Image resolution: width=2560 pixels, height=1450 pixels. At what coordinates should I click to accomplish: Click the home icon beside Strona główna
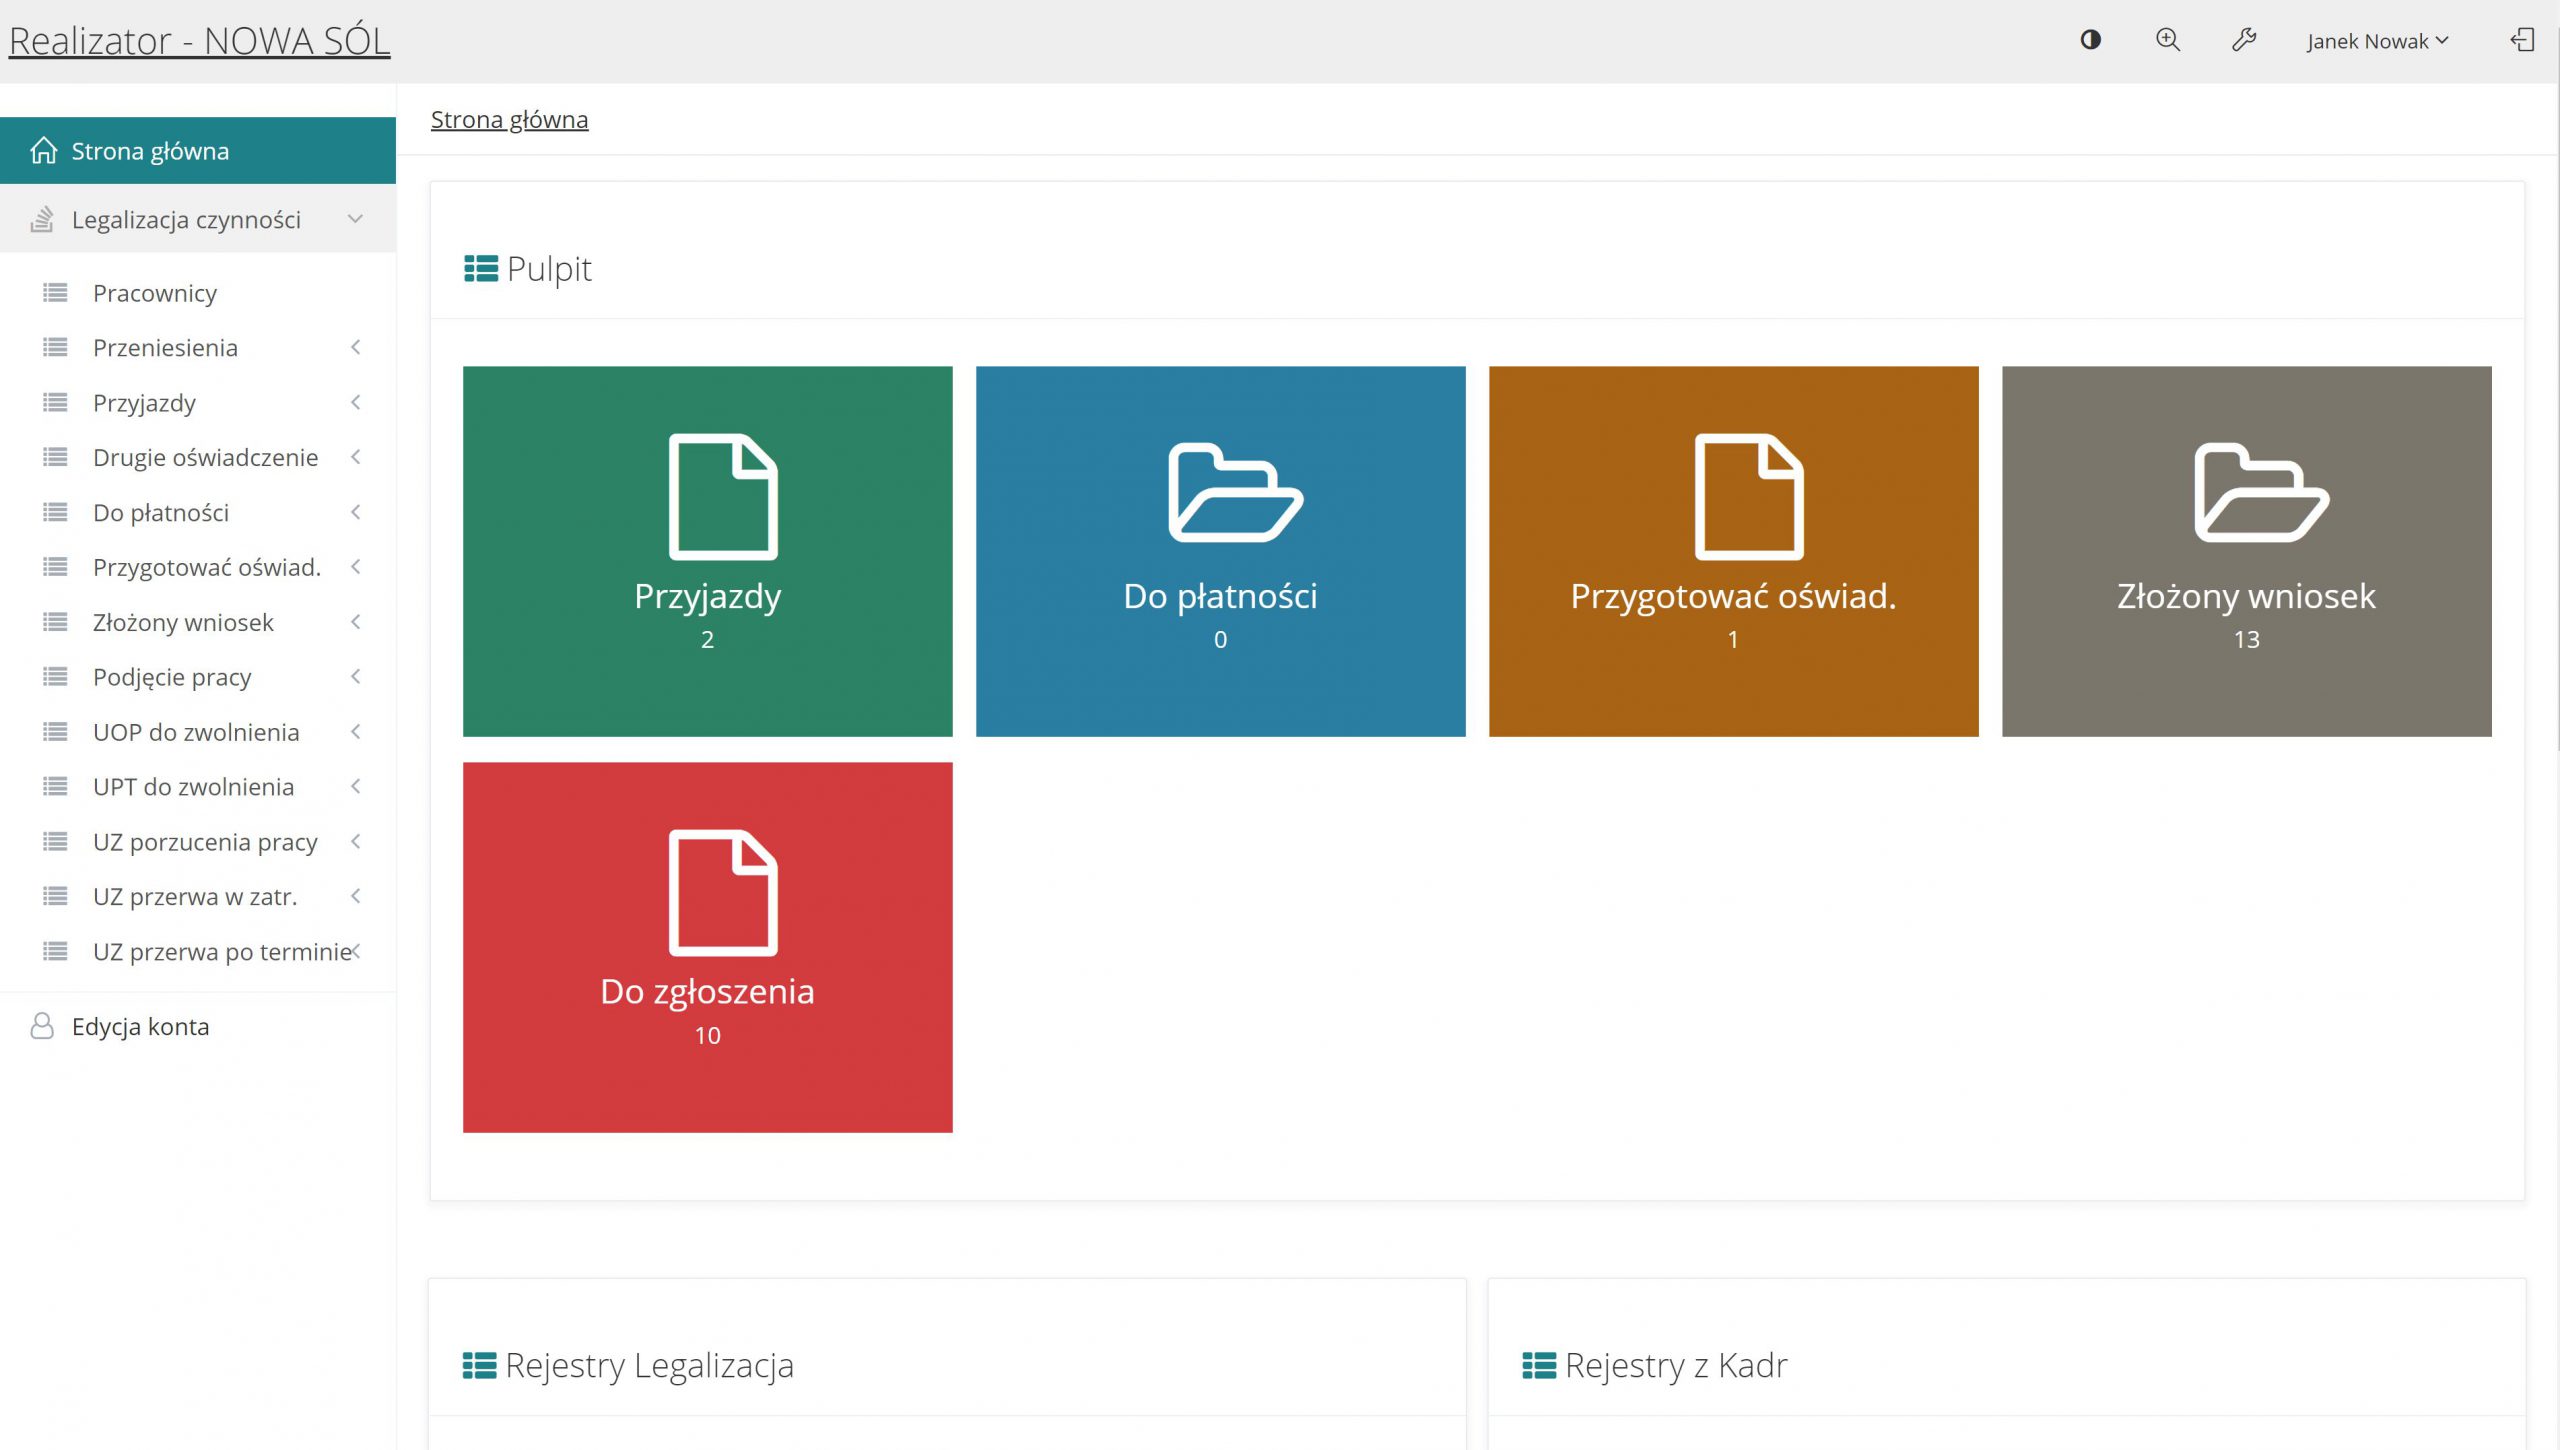[x=43, y=151]
